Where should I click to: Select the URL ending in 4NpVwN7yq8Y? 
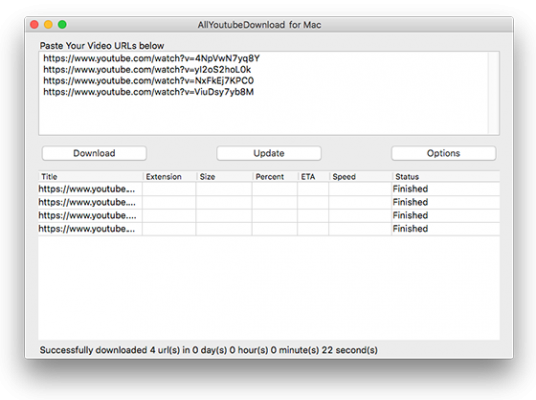pyautogui.click(x=151, y=58)
